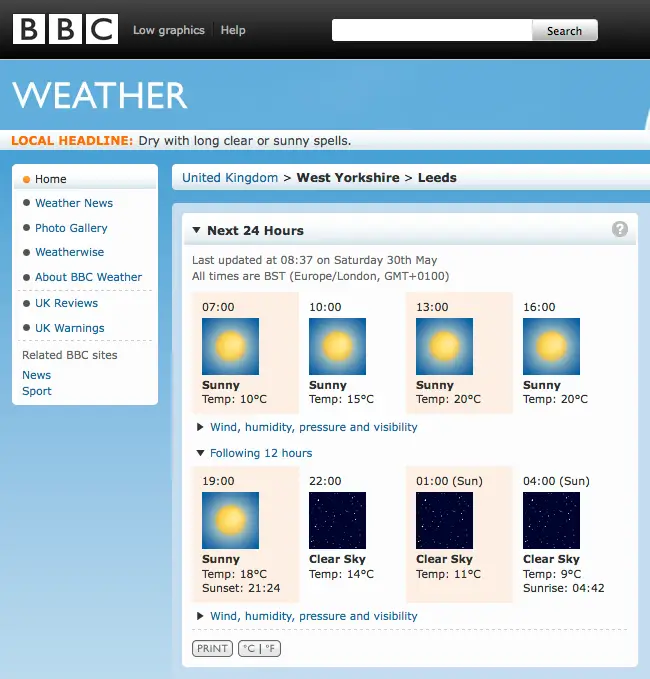Open Weather News in the sidebar

74,203
